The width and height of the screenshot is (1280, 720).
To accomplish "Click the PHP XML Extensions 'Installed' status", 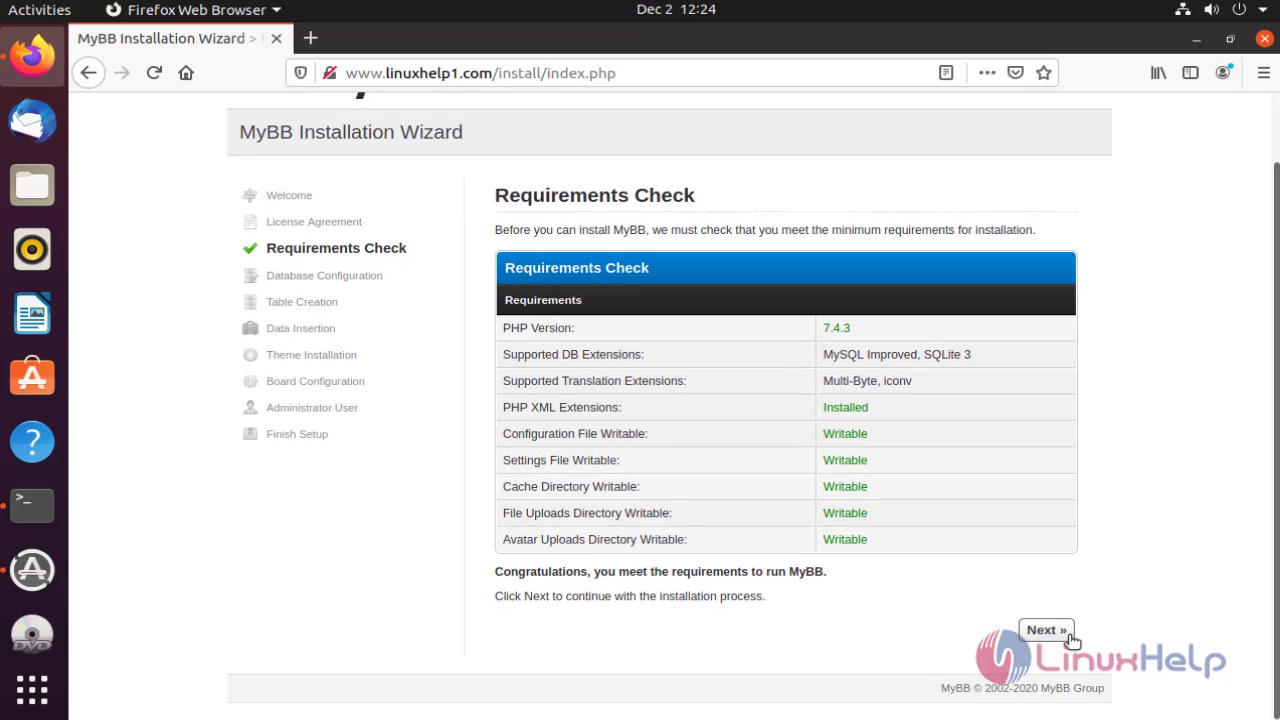I will 845,407.
